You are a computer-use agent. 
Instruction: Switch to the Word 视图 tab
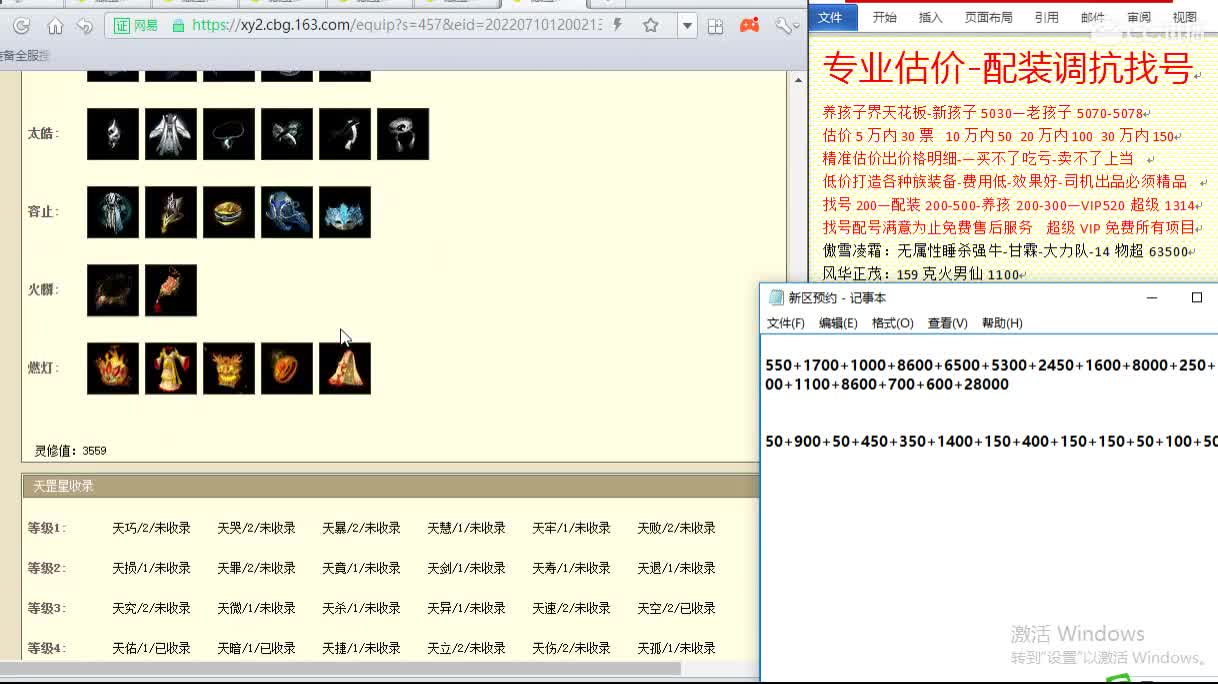click(1185, 17)
